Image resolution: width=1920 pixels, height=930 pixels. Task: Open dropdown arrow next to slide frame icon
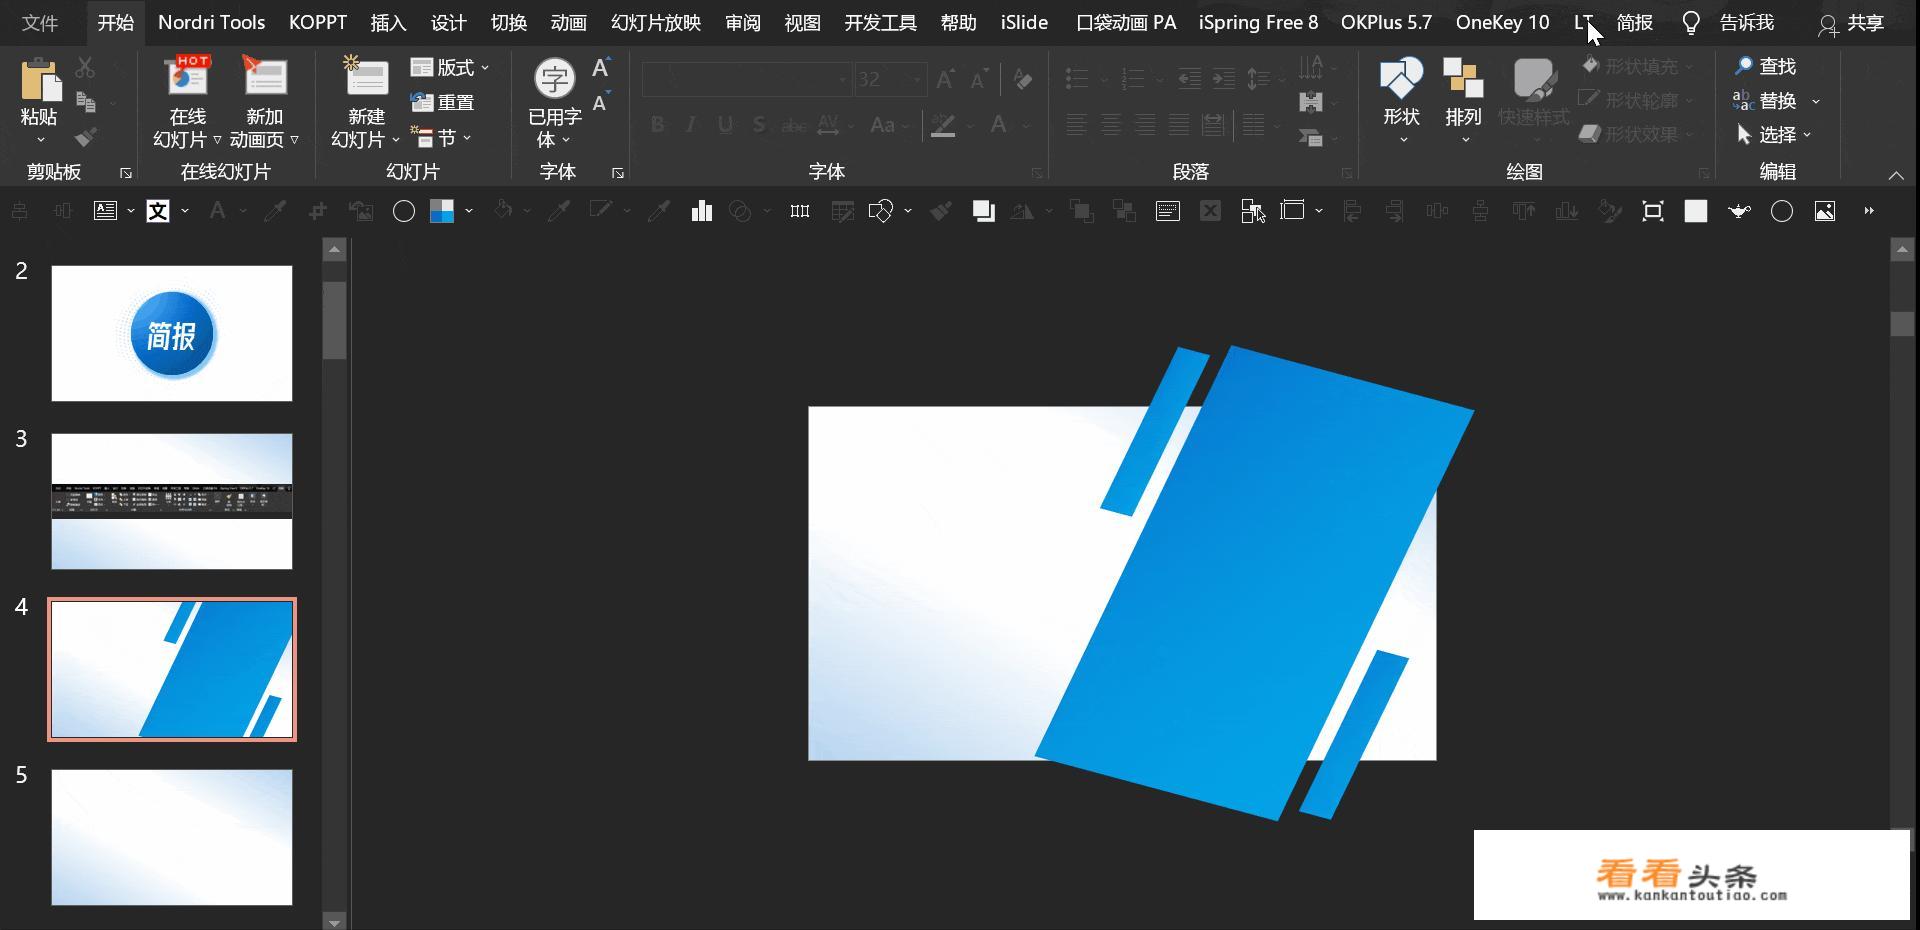[1319, 211]
